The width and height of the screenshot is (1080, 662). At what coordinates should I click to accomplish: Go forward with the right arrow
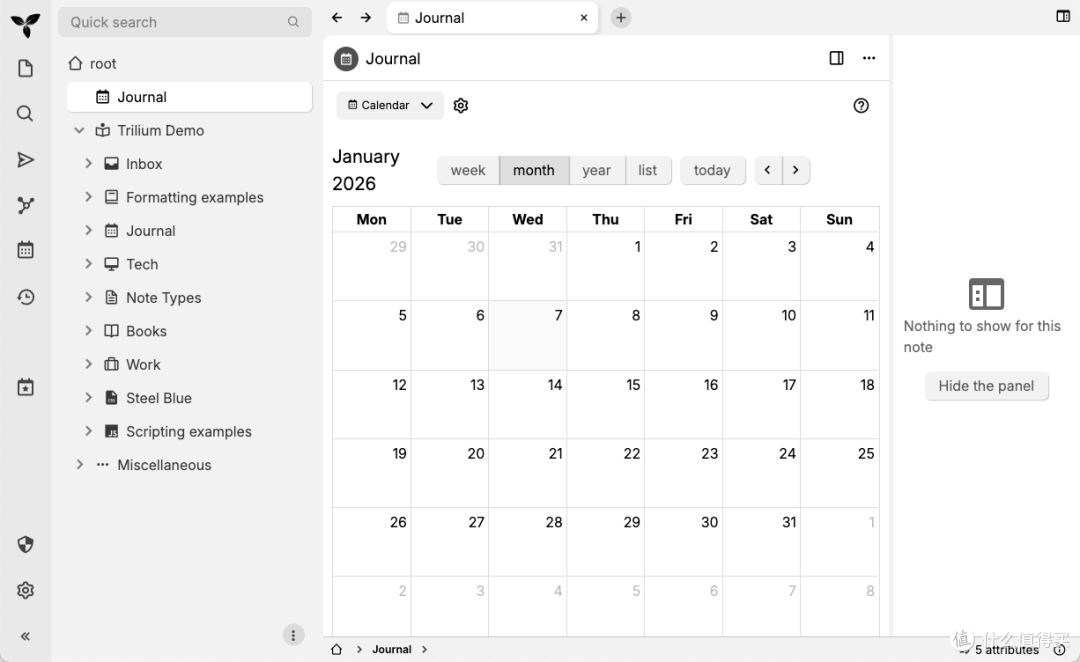366,18
